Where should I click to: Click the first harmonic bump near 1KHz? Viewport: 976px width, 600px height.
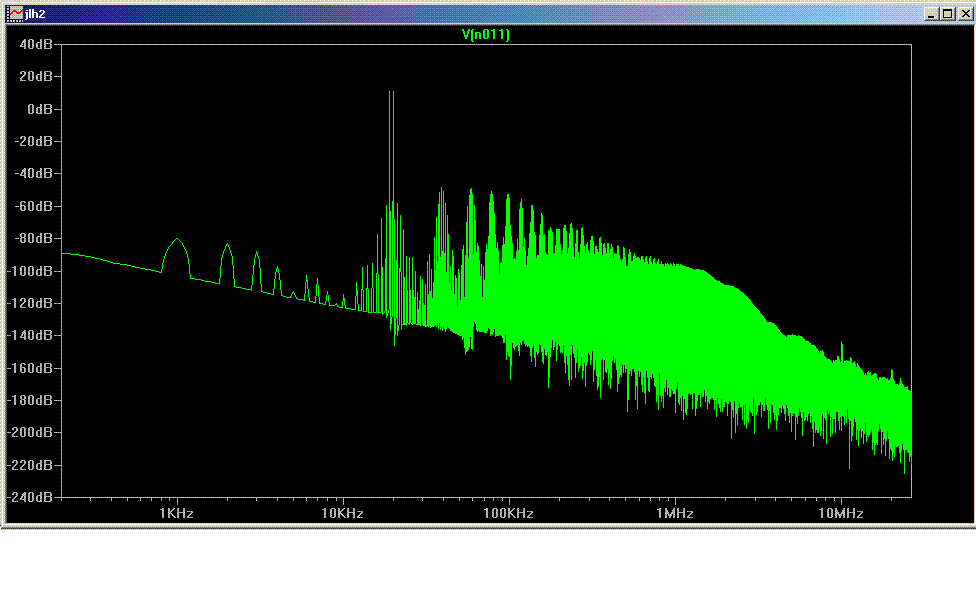[x=177, y=241]
